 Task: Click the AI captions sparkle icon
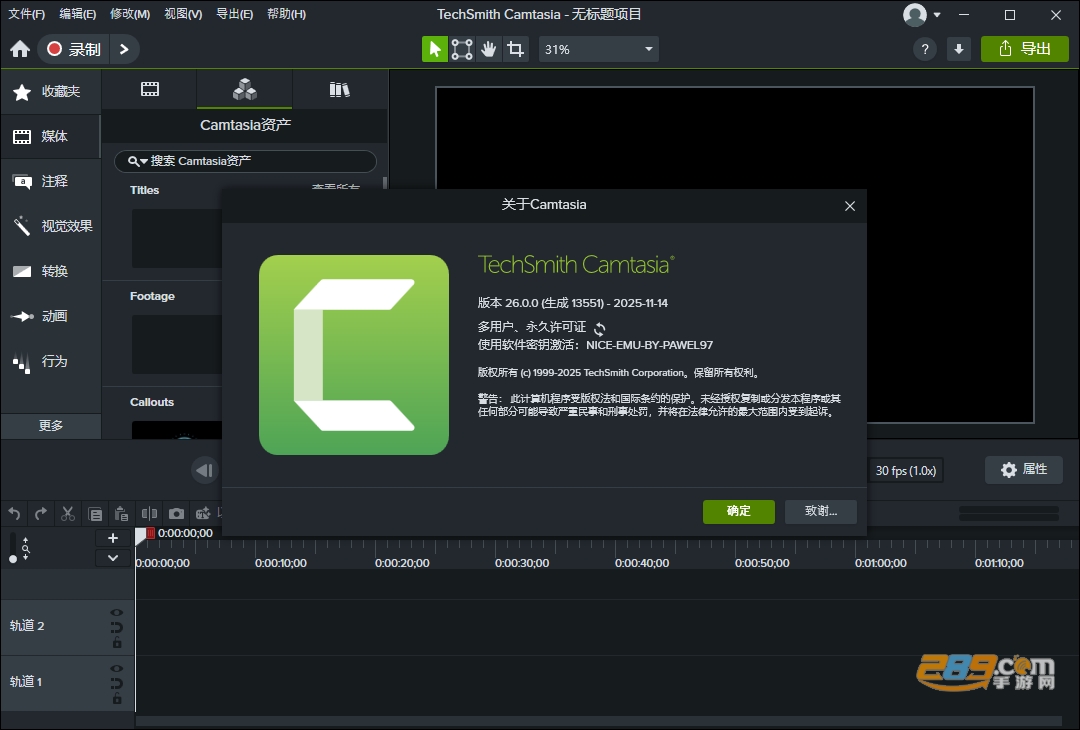[x=203, y=514]
